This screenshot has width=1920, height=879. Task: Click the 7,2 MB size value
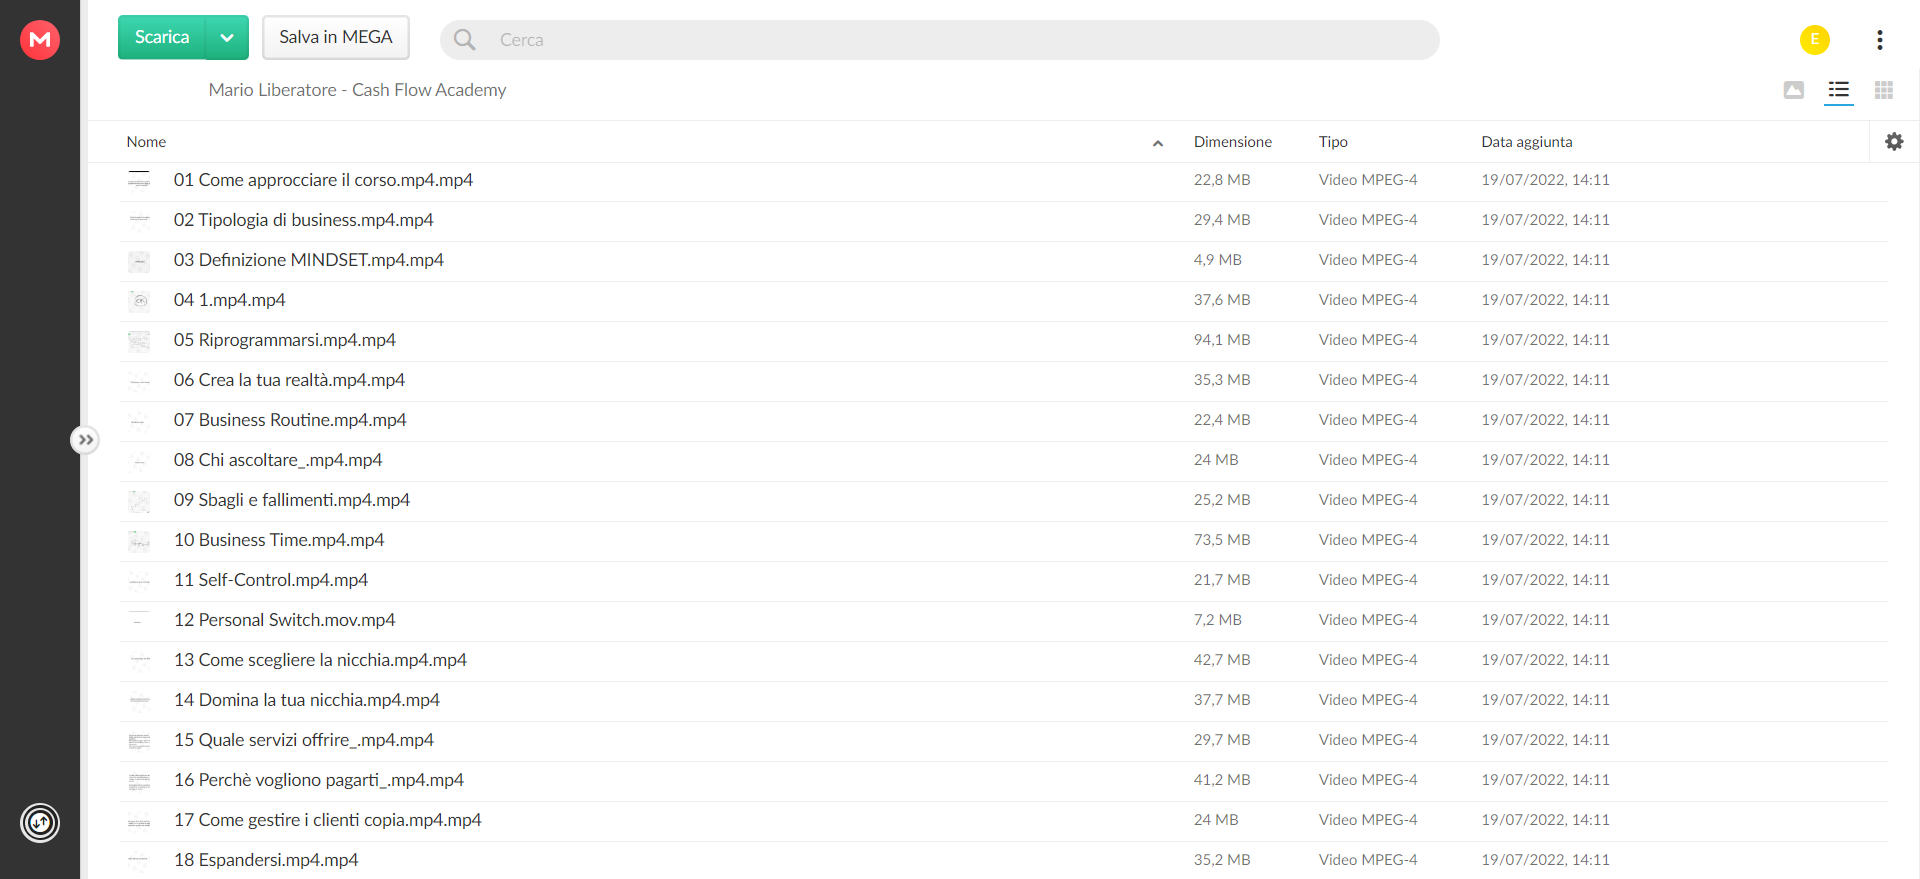pyautogui.click(x=1217, y=620)
